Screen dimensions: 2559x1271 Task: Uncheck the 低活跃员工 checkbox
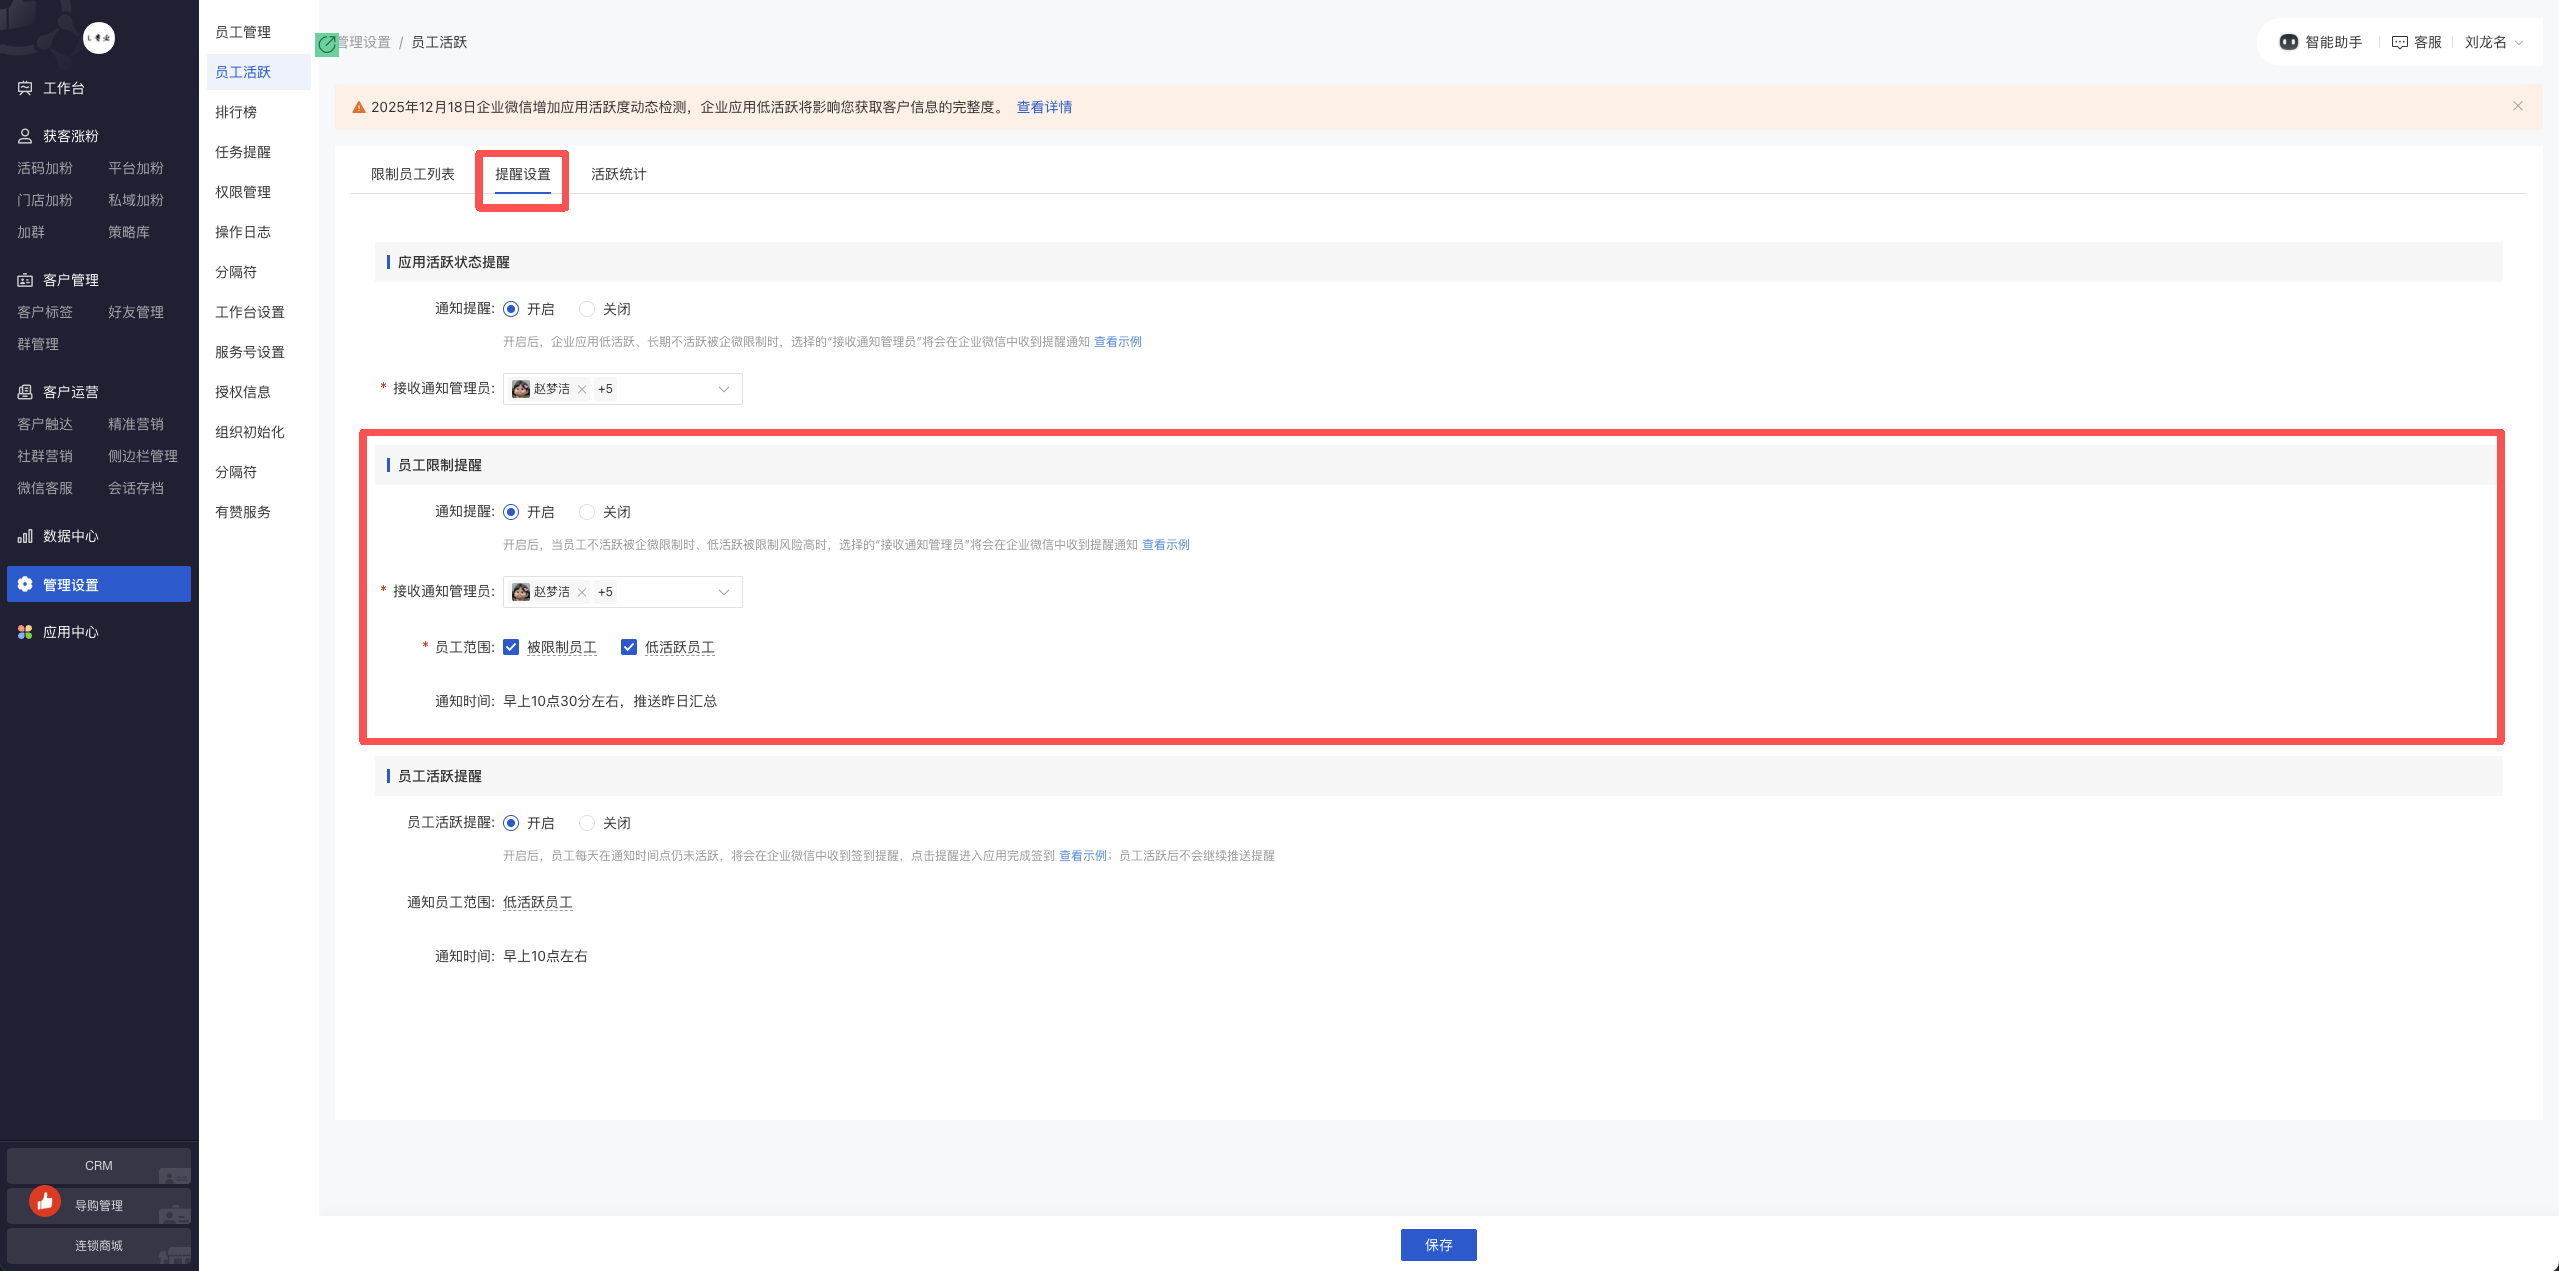tap(629, 647)
